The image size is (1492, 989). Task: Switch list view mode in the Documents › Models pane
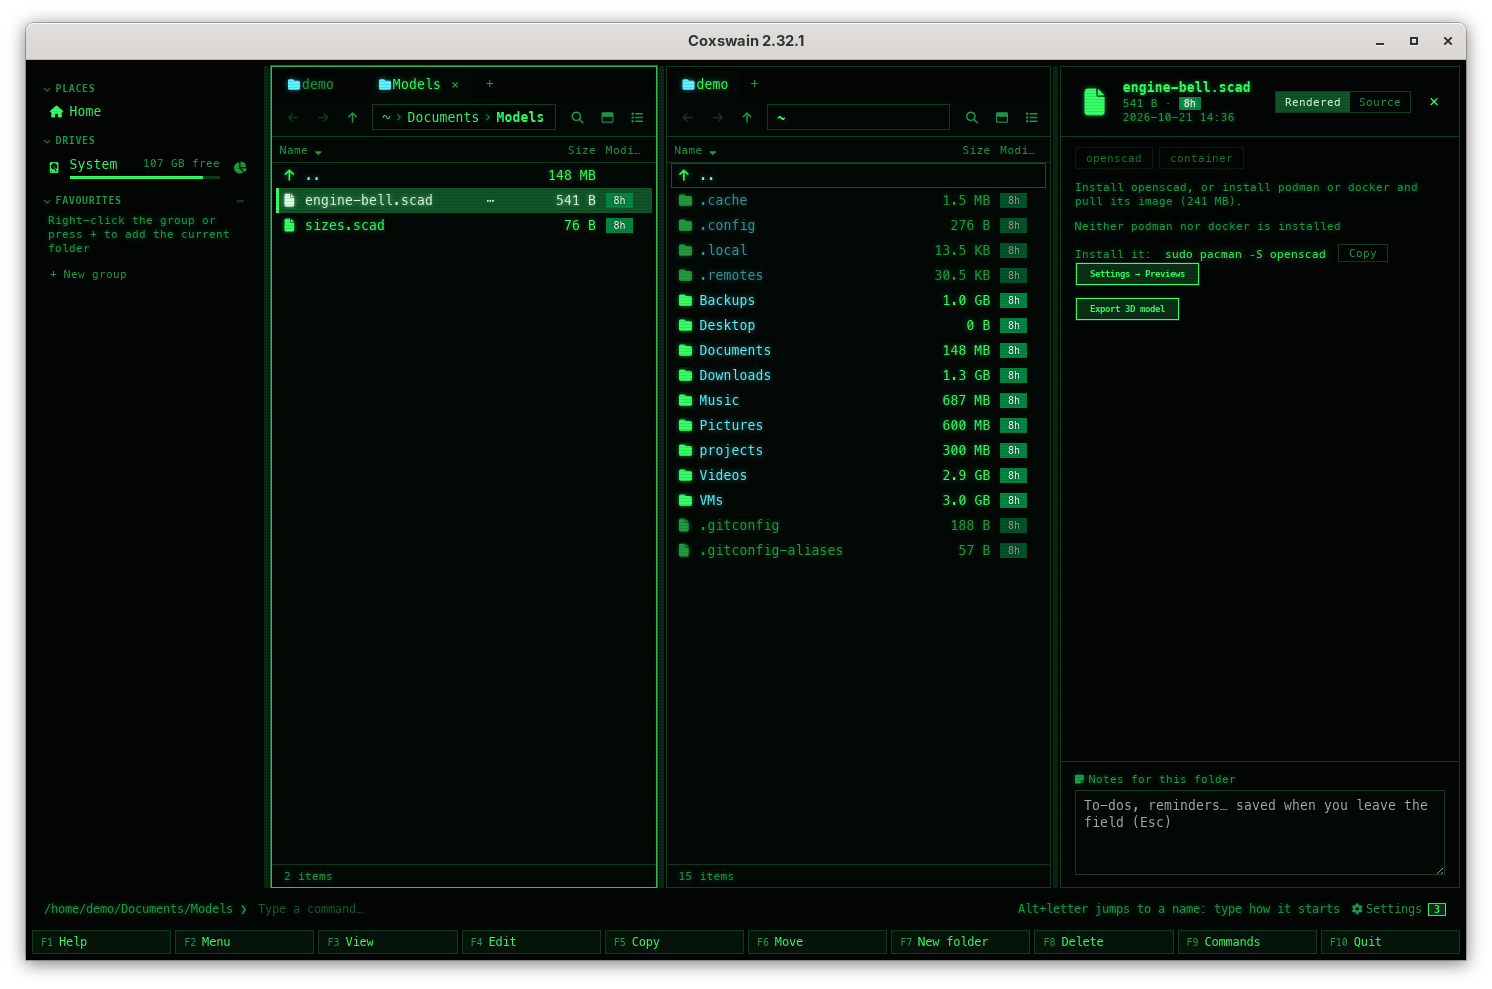[637, 118]
